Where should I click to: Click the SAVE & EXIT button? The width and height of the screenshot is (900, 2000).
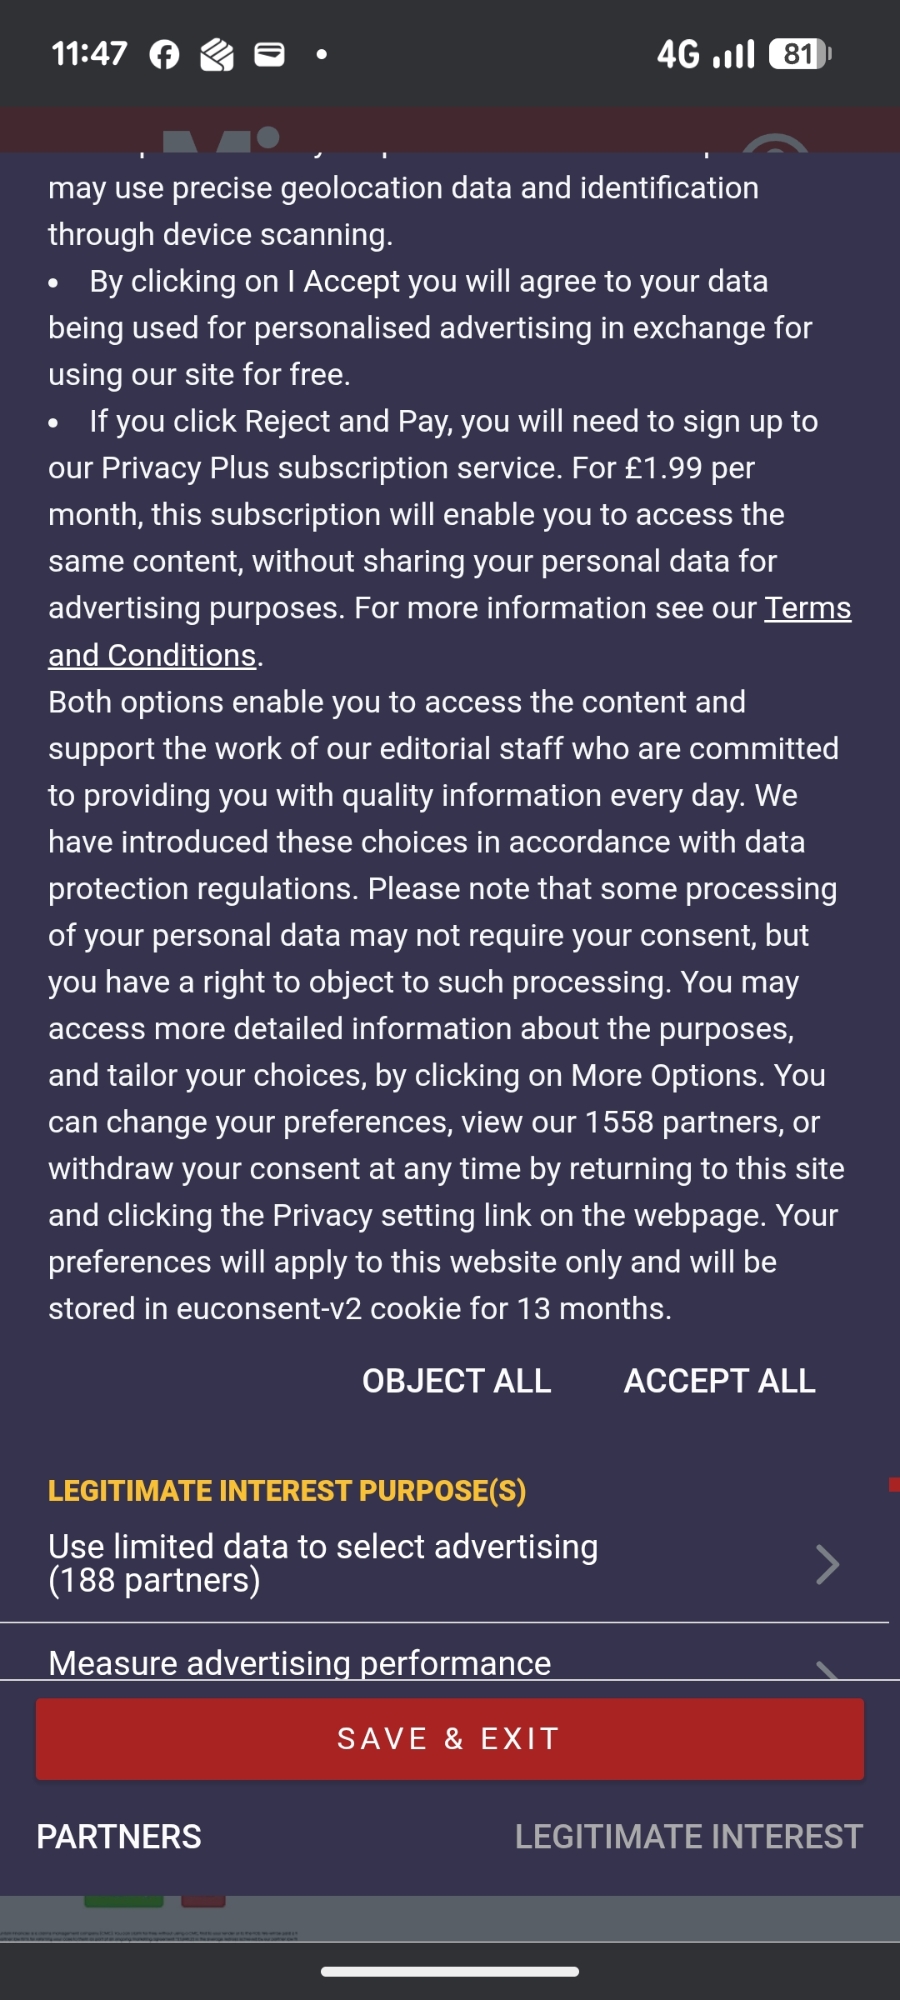pos(450,1739)
